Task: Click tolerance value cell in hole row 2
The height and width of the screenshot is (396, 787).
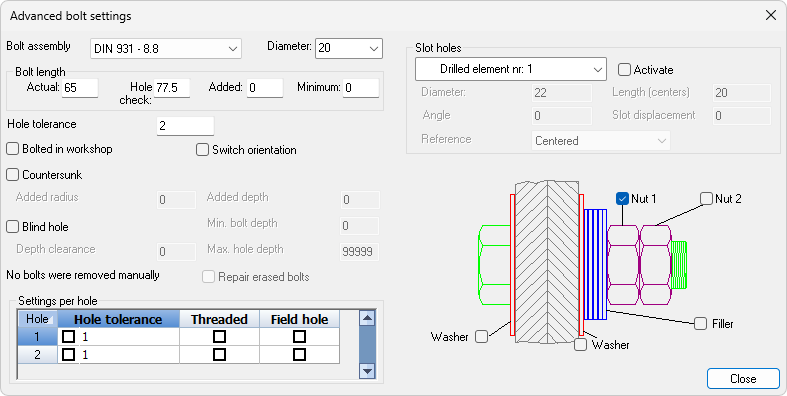Action: click(x=129, y=354)
